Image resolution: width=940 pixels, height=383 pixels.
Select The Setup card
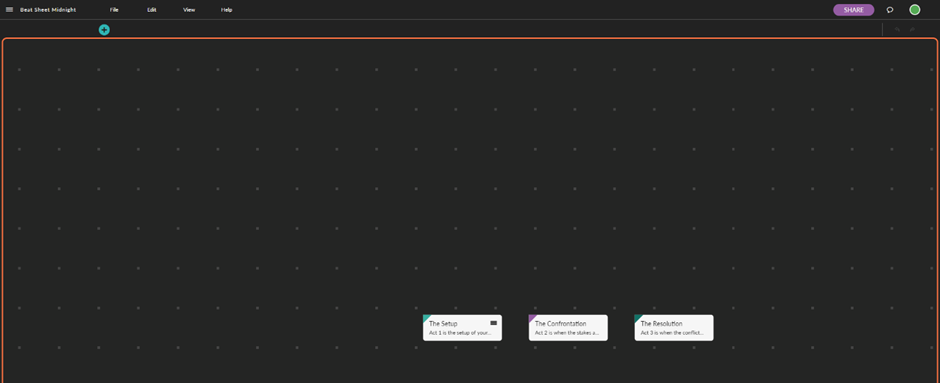[x=462, y=328]
